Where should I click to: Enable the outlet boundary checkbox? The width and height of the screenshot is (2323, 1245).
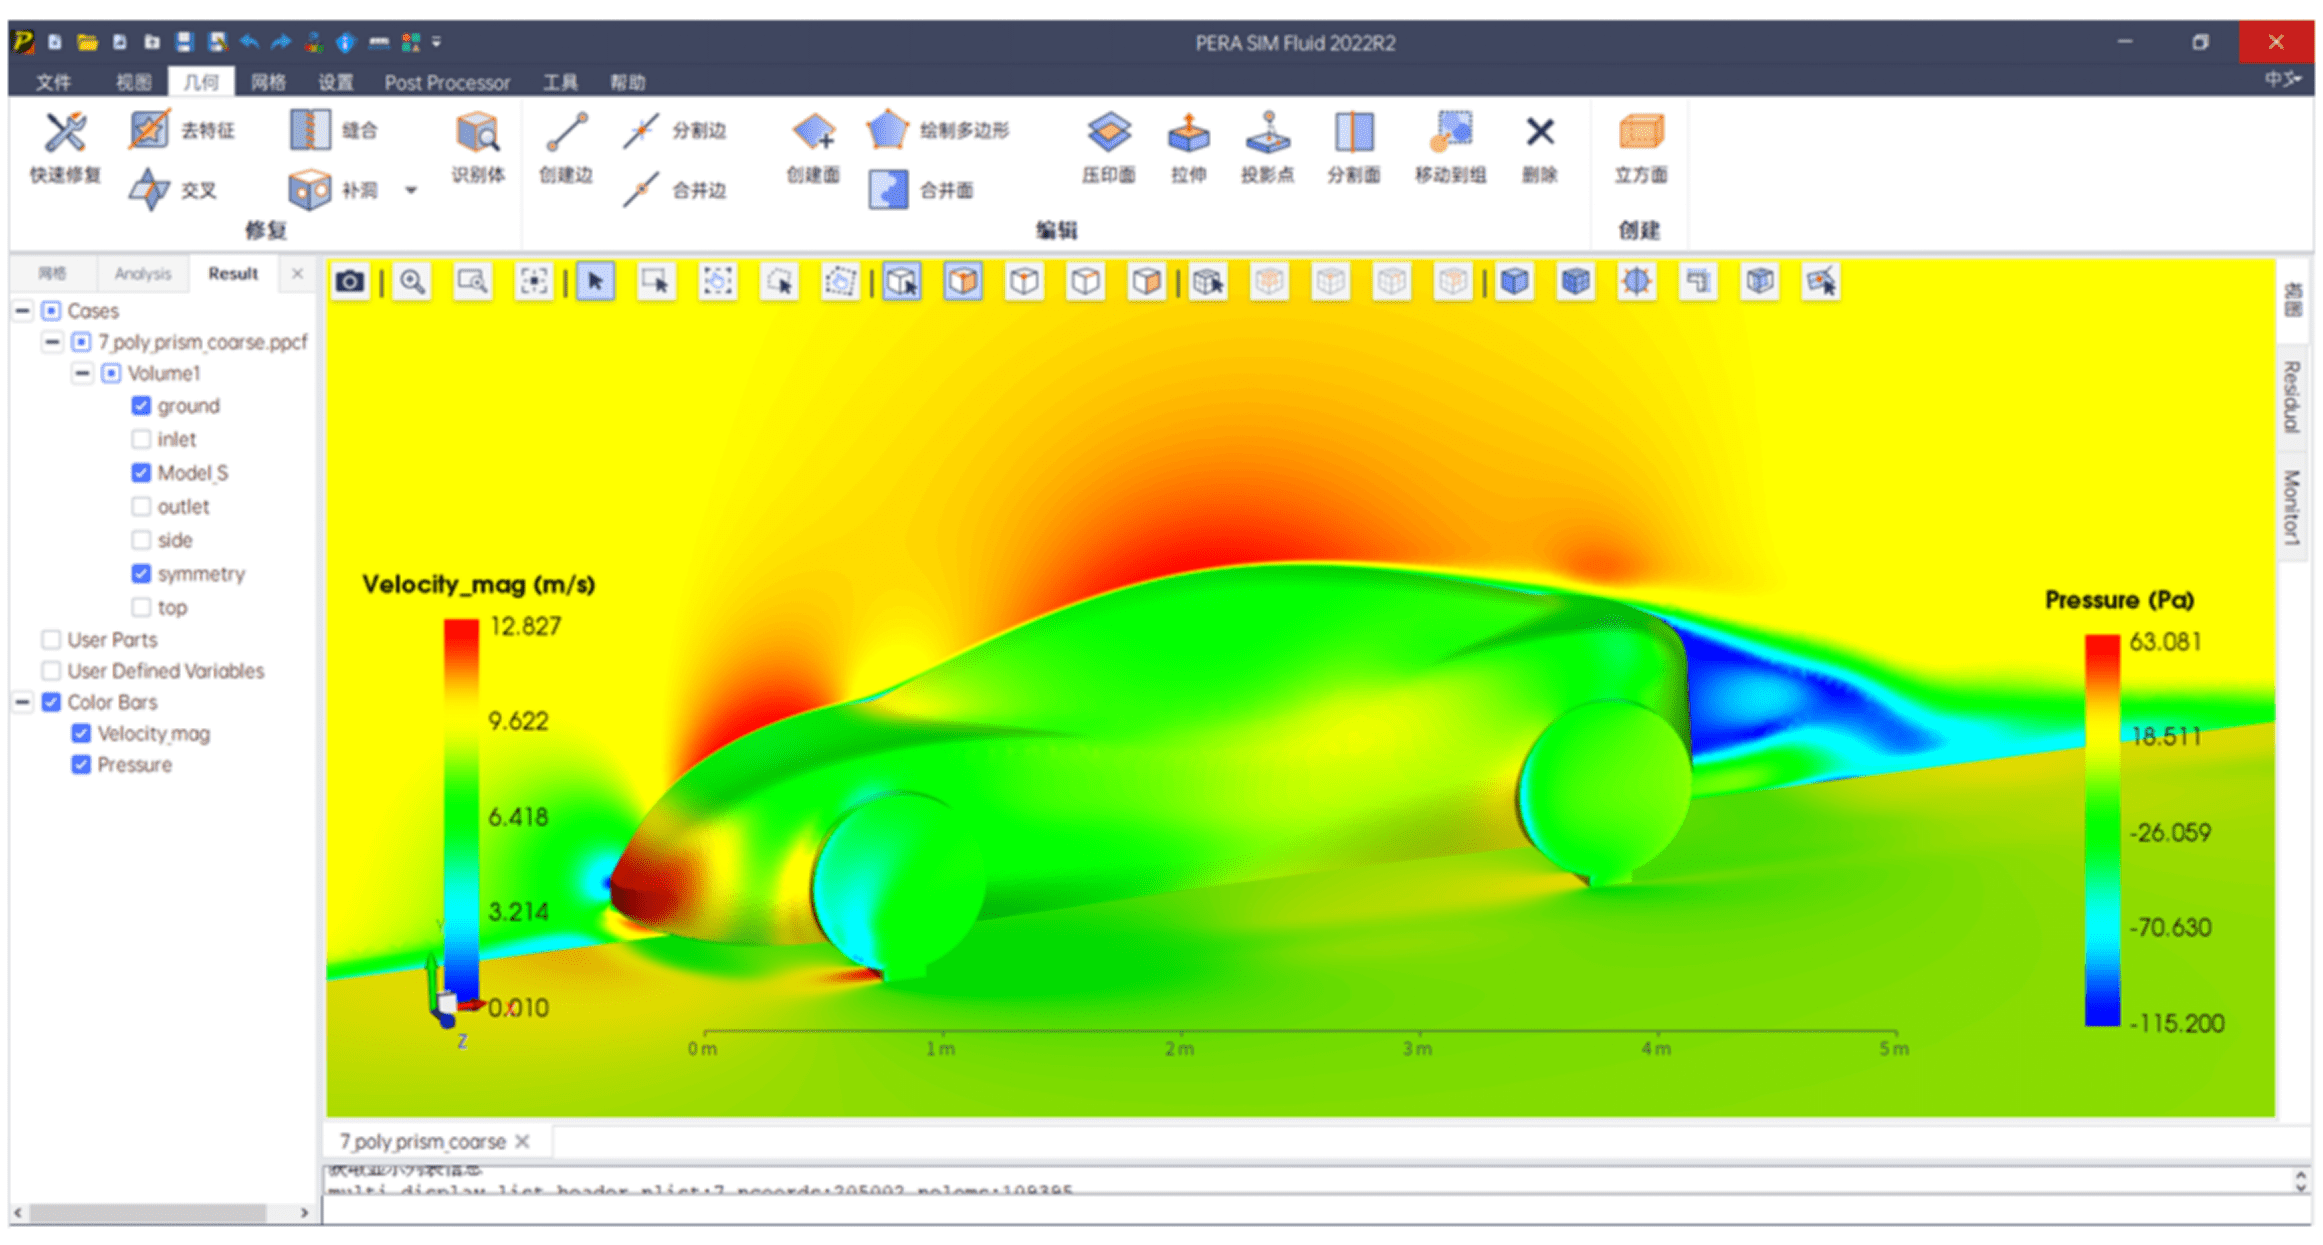pyautogui.click(x=141, y=507)
